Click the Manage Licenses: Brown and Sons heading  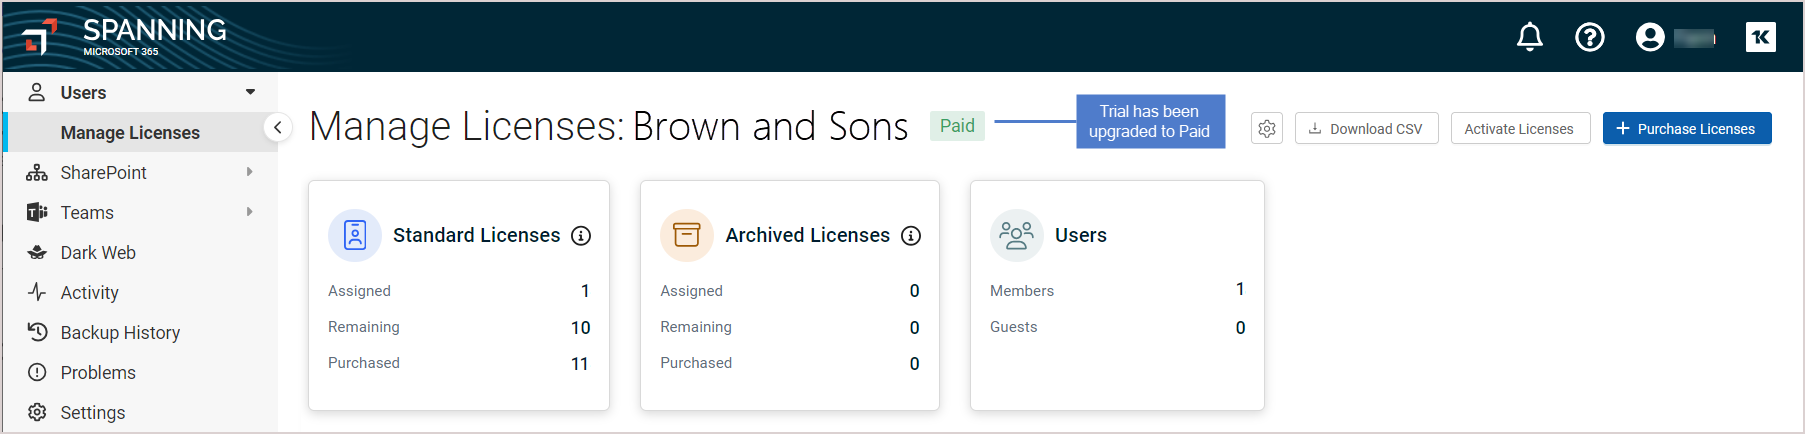(609, 127)
